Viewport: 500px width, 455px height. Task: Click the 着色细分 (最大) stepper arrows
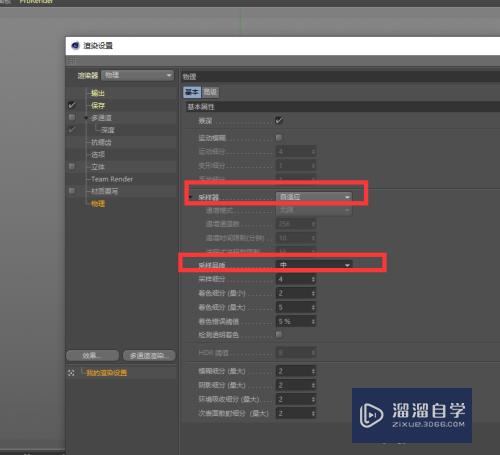pos(313,307)
